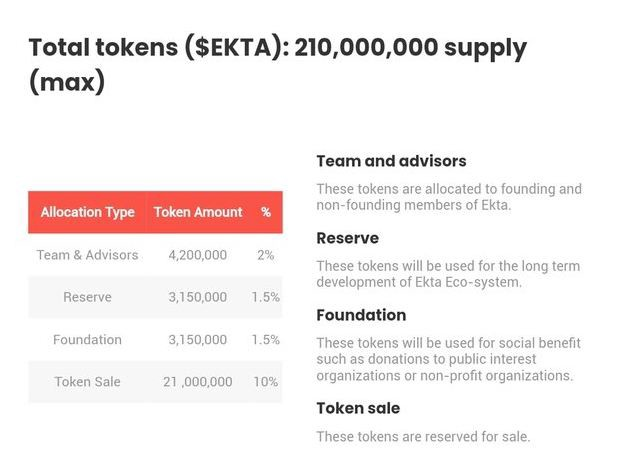The image size is (638, 465).
Task: Click the Foundation section heading
Action: pyautogui.click(x=361, y=315)
